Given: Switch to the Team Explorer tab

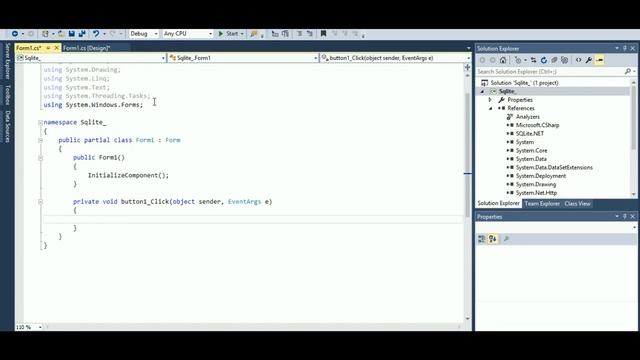Looking at the screenshot, I should click(542, 203).
